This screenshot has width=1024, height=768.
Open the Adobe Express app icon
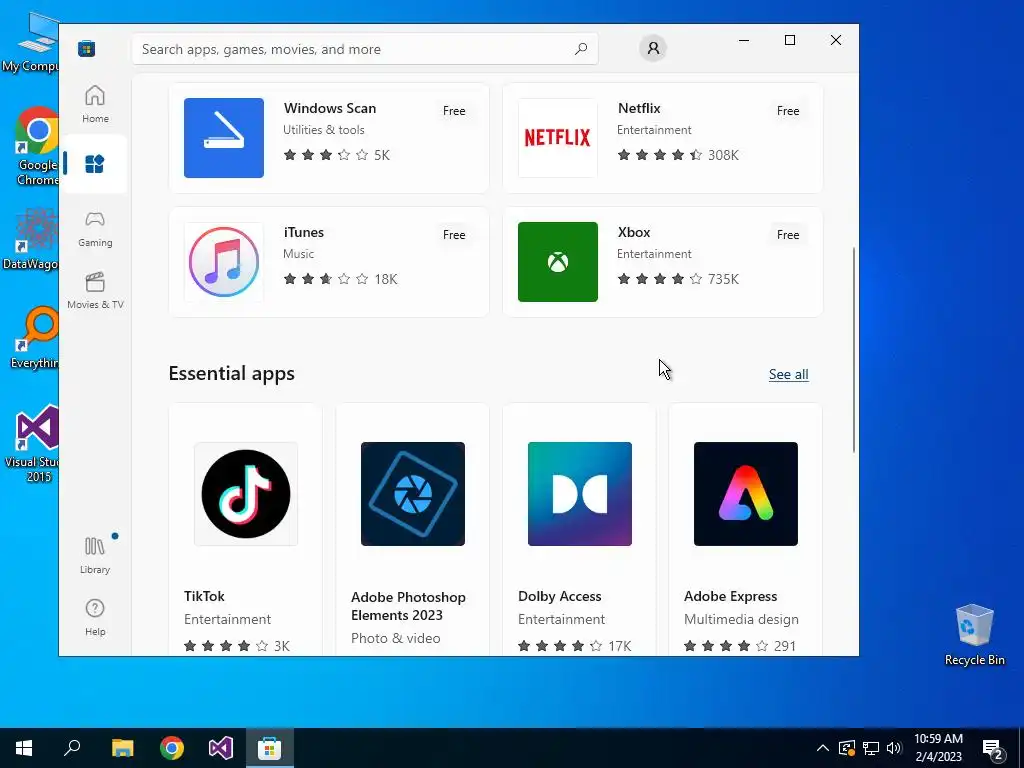tap(746, 494)
